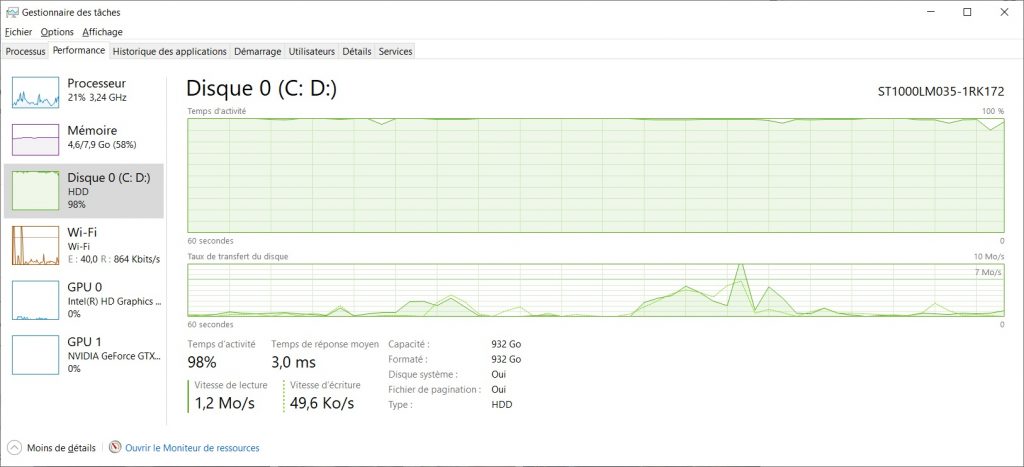This screenshot has height=467, width=1024.
Task: Select the Processeur mini graph thumbnail
Action: pyautogui.click(x=36, y=92)
